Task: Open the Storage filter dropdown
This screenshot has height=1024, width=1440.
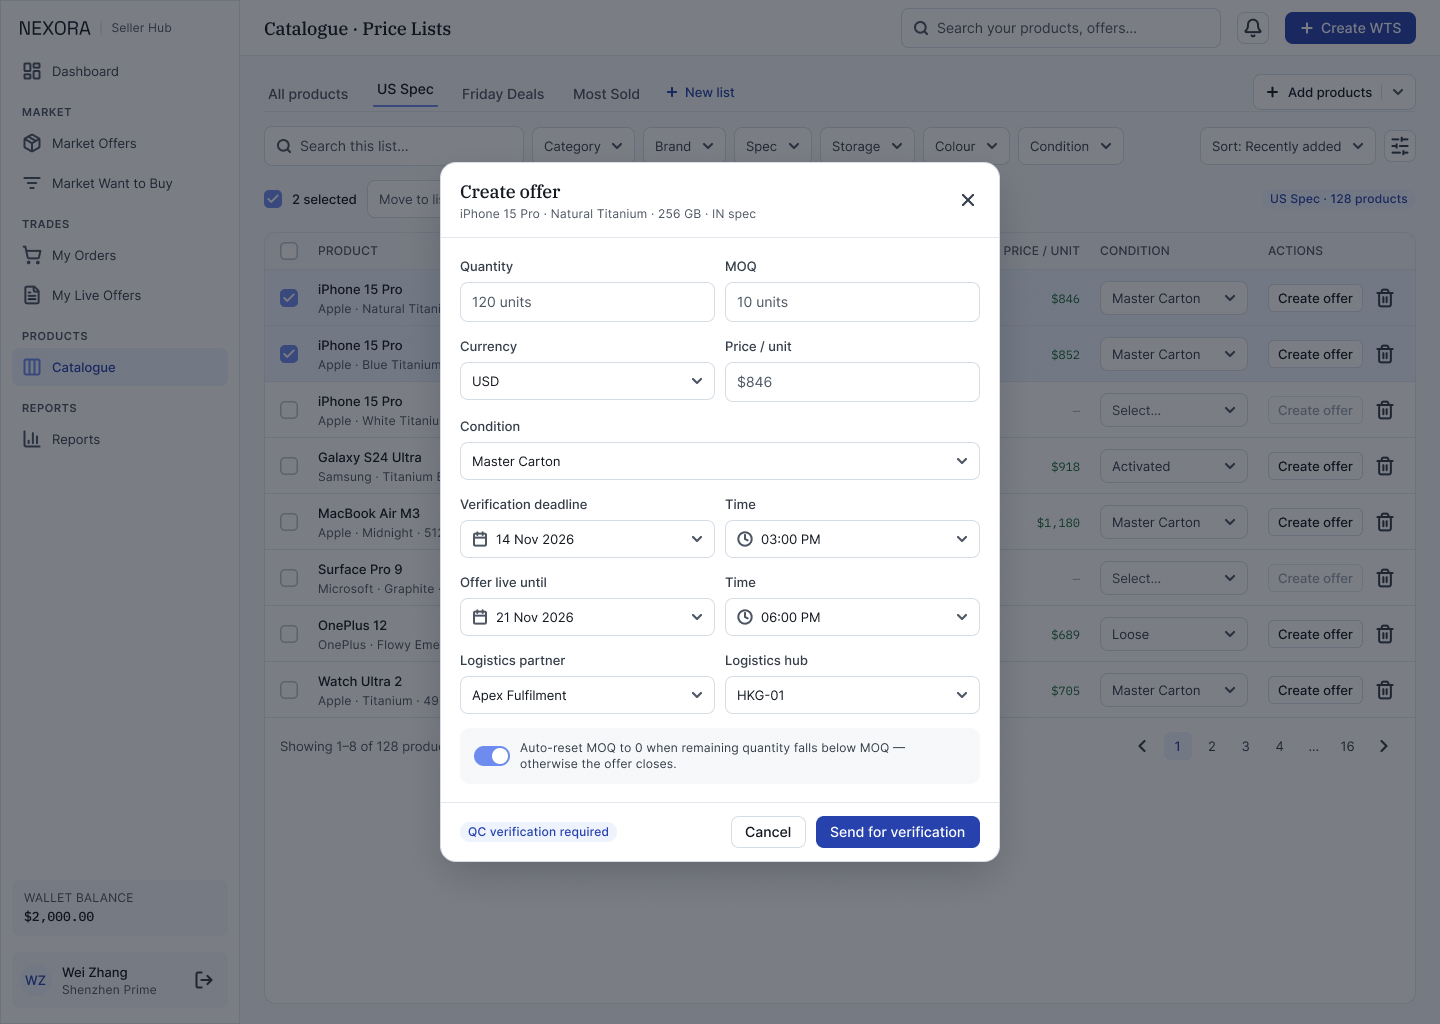Action: tap(867, 146)
